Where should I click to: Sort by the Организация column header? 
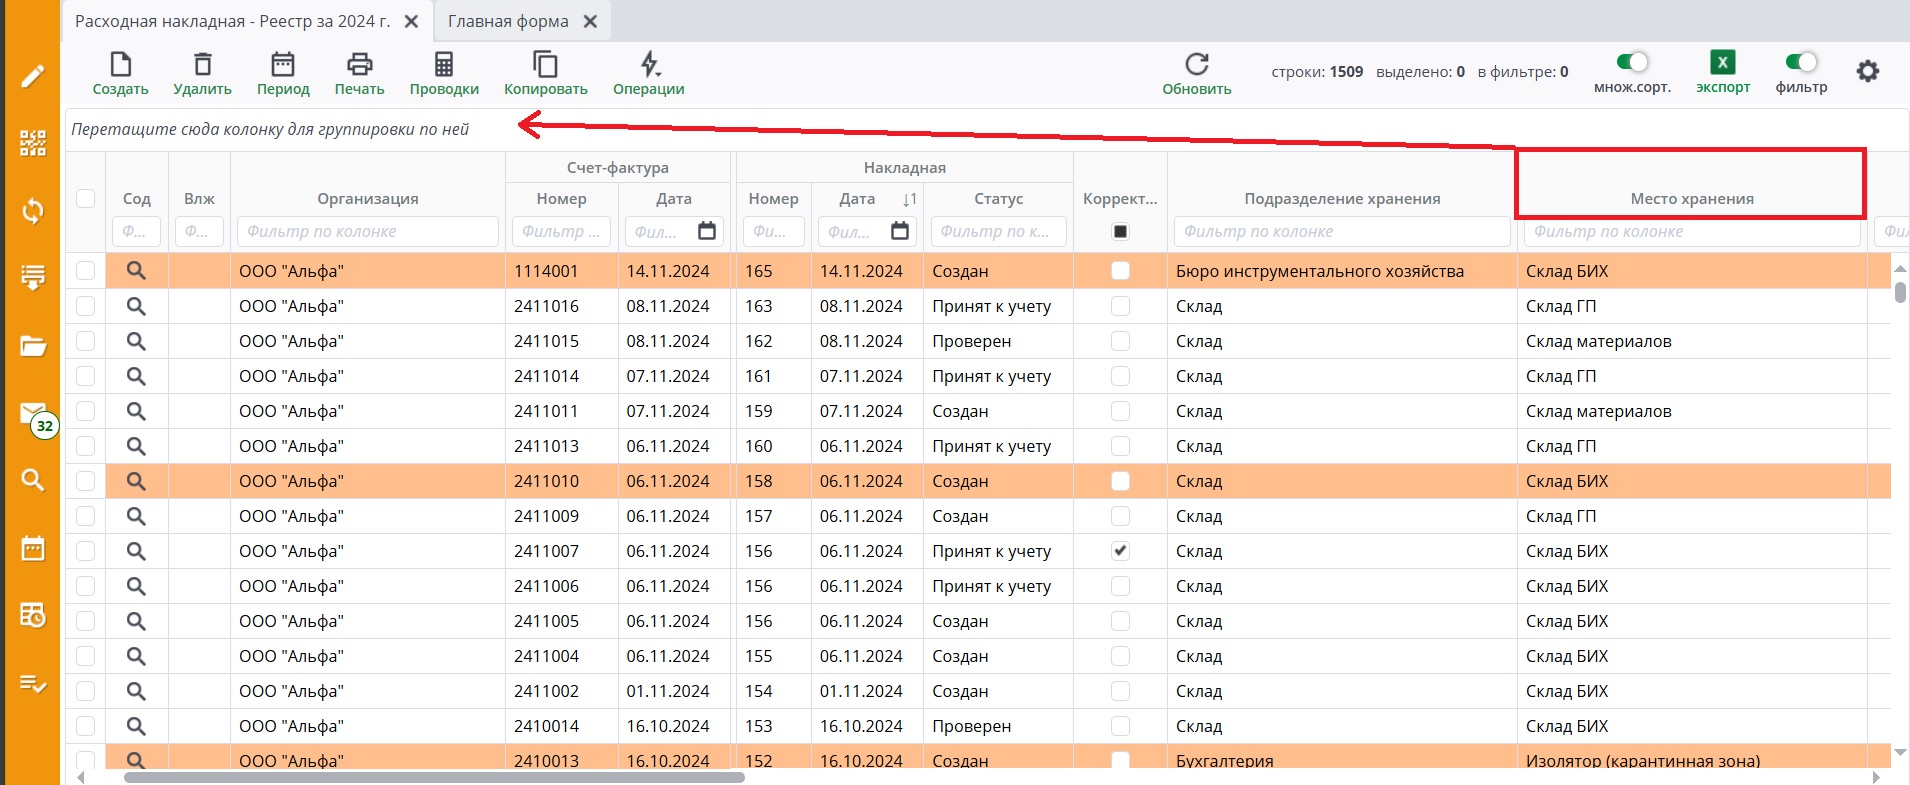coord(367,198)
